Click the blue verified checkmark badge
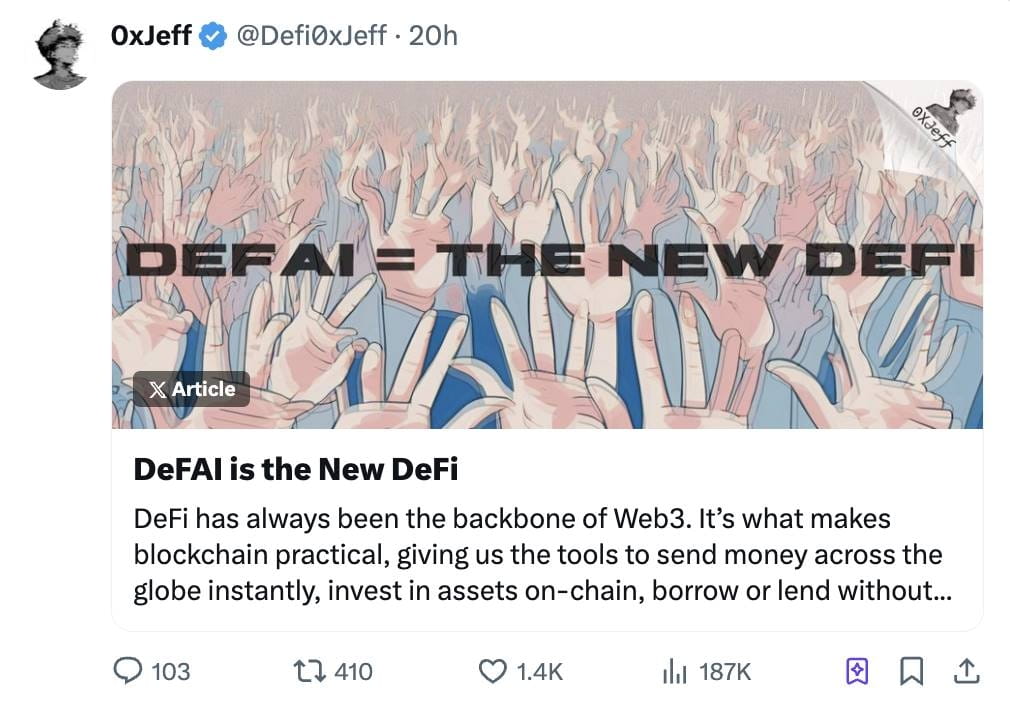Image resolution: width=1010 pixels, height=704 pixels. coord(213,36)
